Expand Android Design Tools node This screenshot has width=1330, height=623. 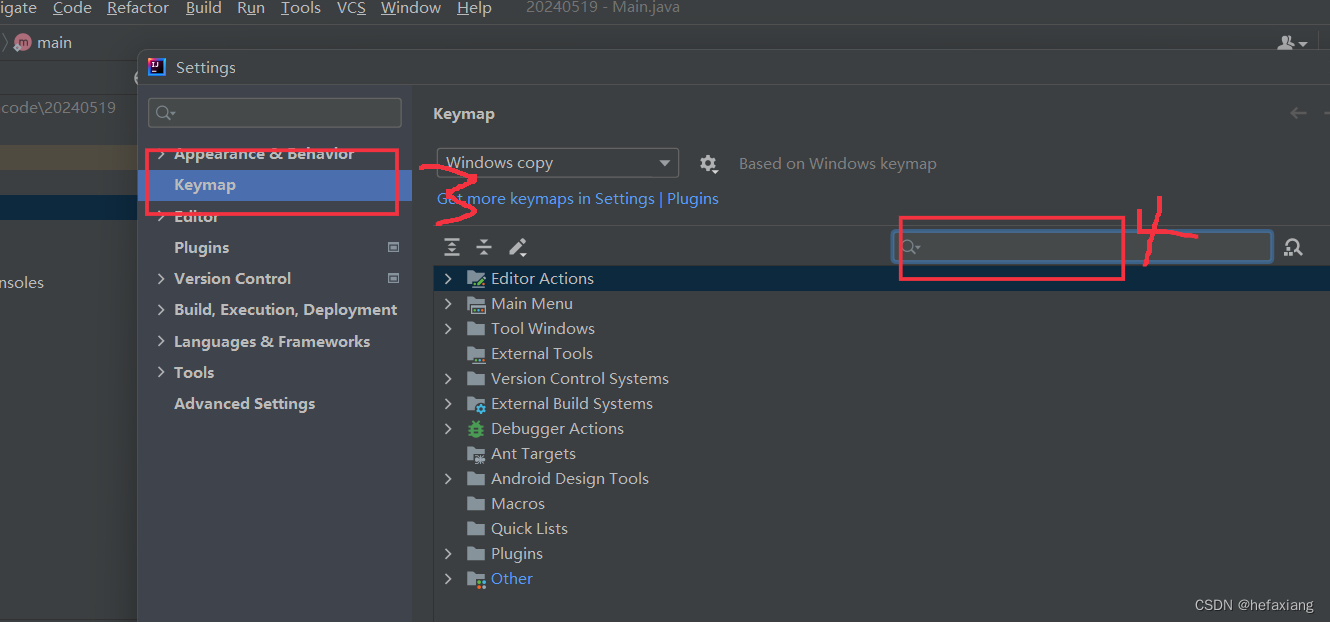pyautogui.click(x=448, y=479)
